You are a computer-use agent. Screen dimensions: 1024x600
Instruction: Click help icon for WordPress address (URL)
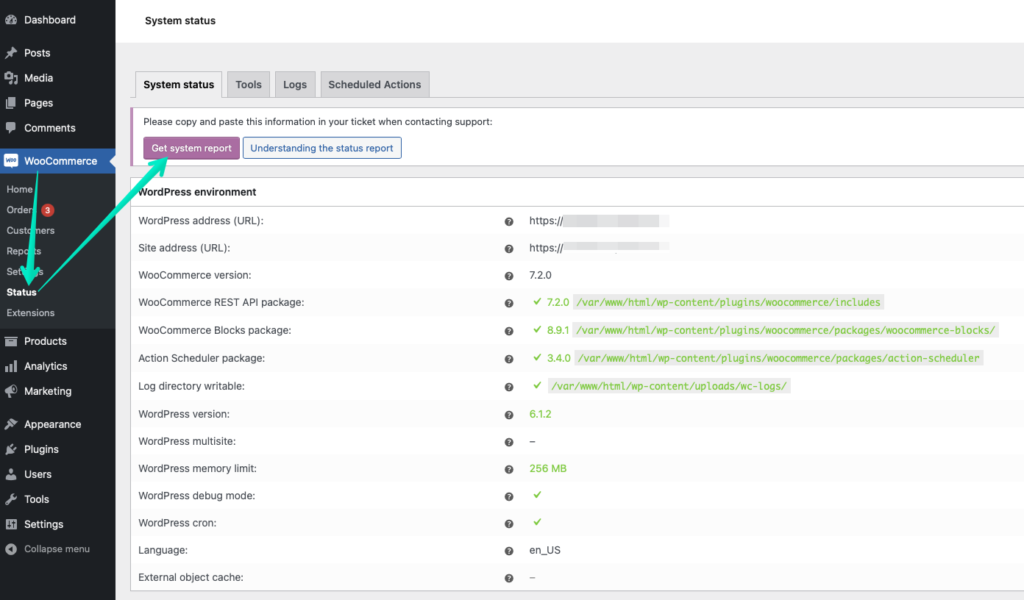pyautogui.click(x=509, y=221)
